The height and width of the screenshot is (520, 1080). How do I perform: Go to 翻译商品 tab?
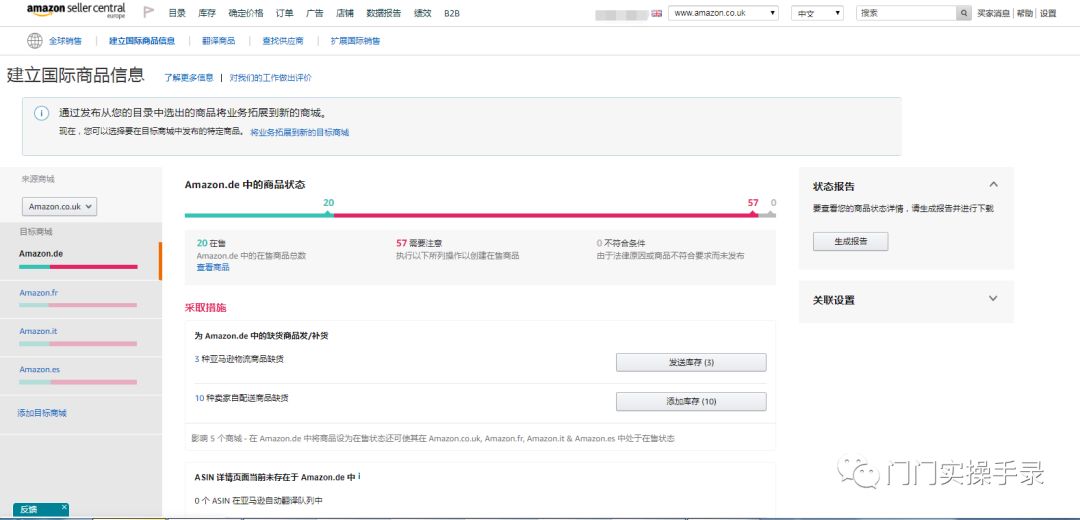(218, 41)
